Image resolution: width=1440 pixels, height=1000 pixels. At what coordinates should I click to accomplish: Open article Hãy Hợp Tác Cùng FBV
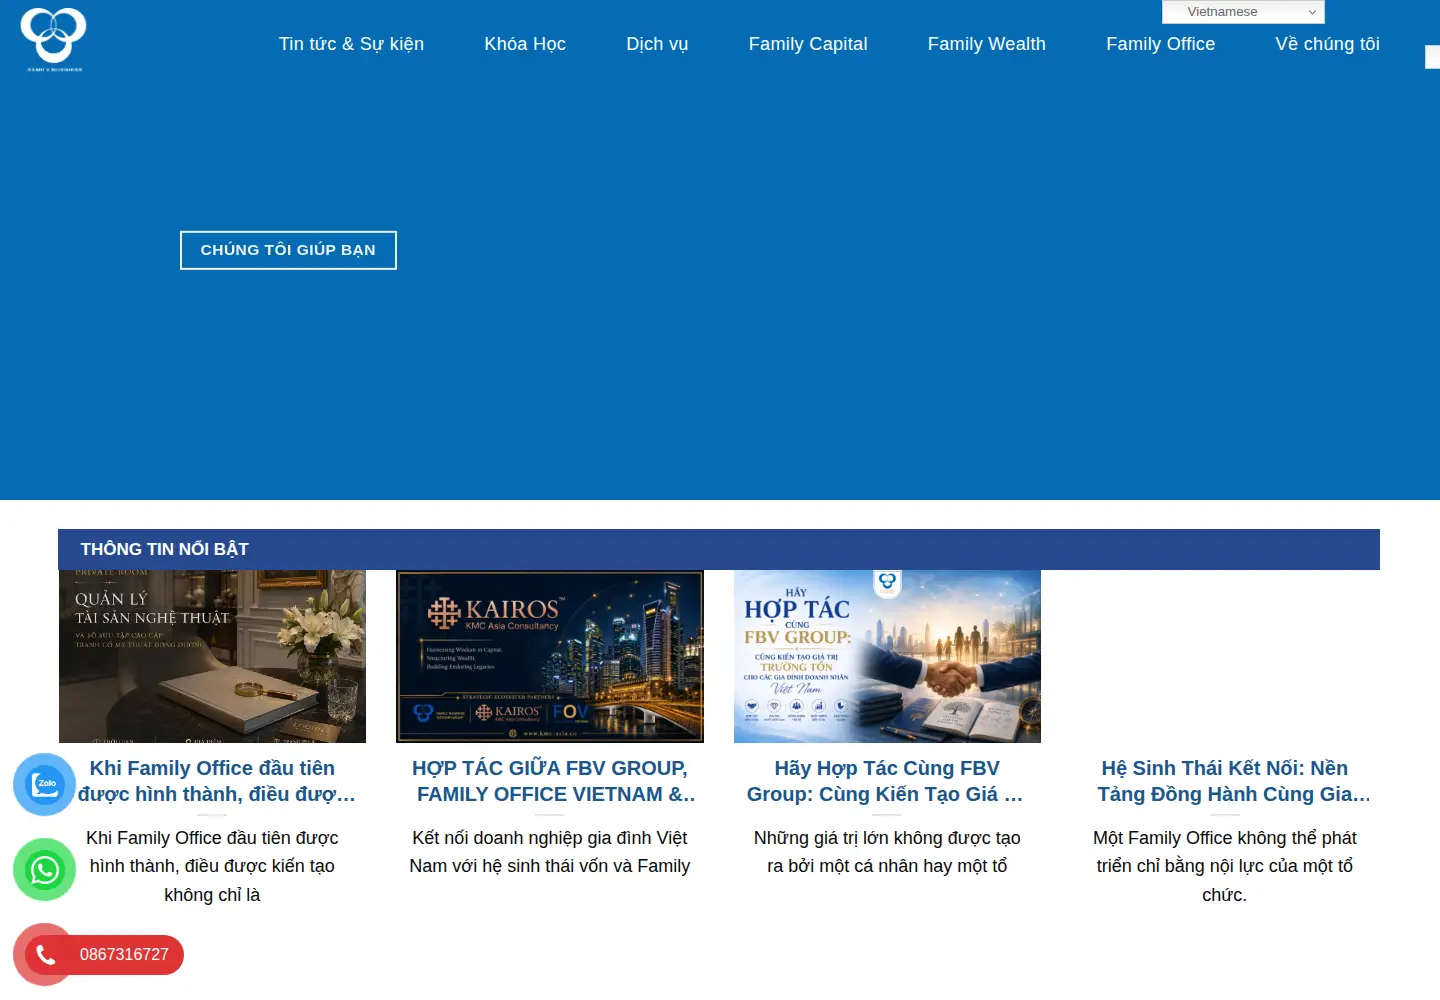pyautogui.click(x=887, y=781)
